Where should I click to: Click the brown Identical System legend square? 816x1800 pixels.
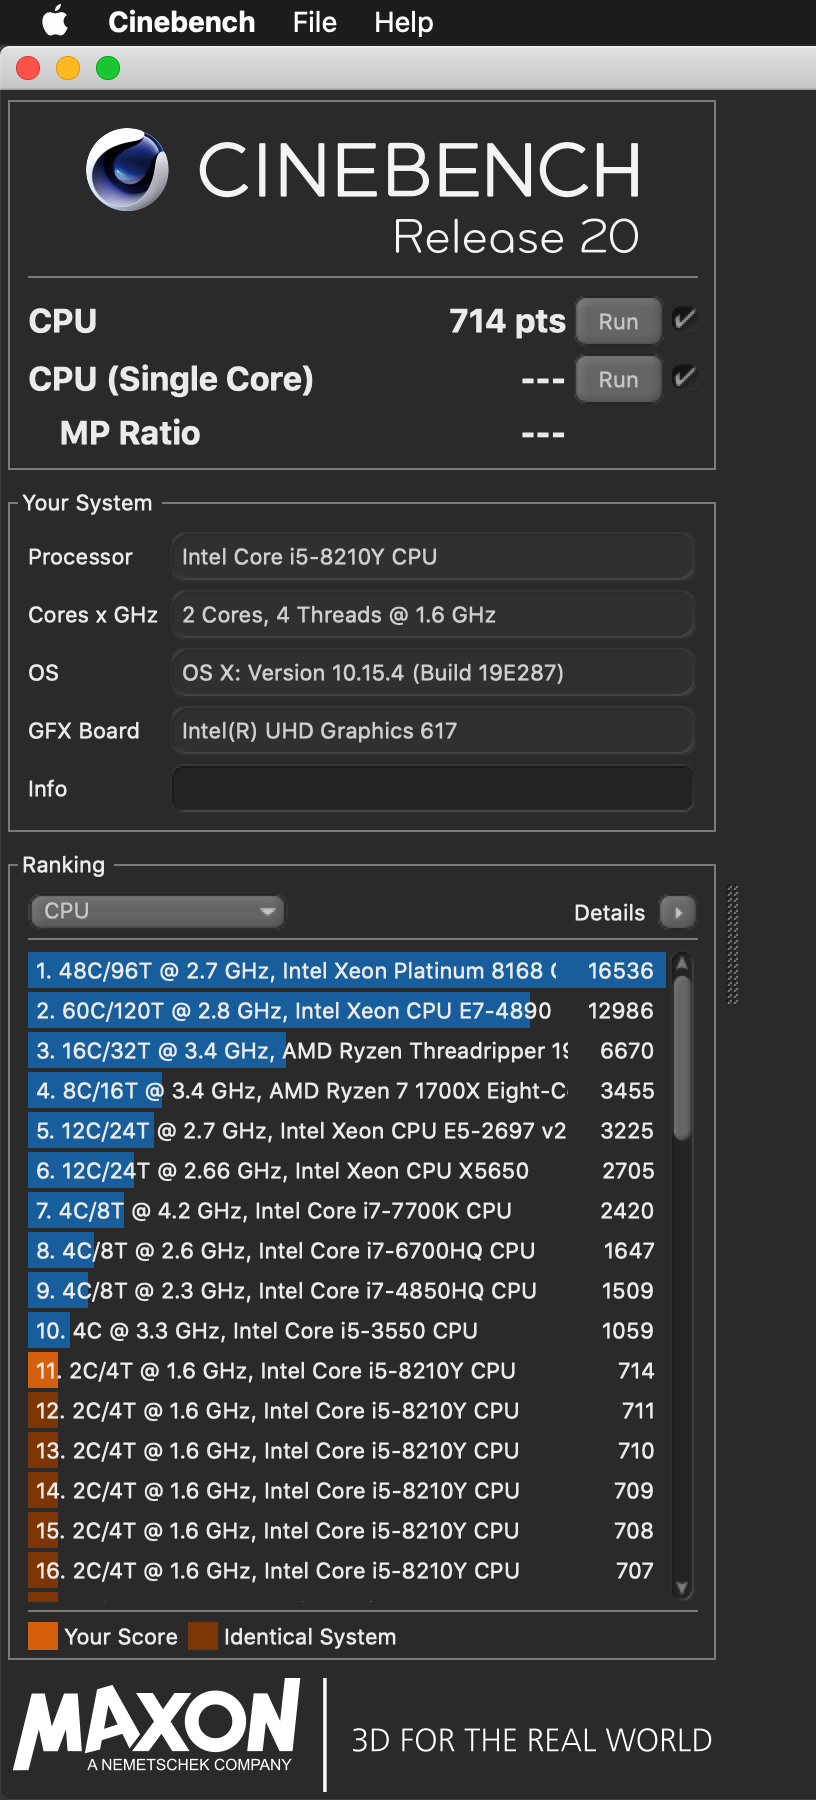pyautogui.click(x=203, y=1636)
